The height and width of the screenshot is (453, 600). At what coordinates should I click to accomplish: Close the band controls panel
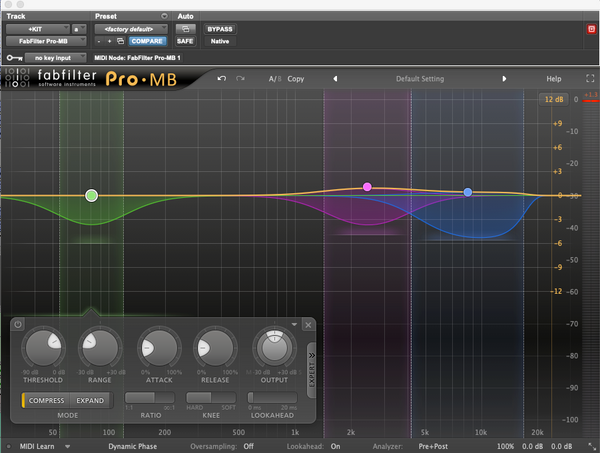(x=308, y=325)
